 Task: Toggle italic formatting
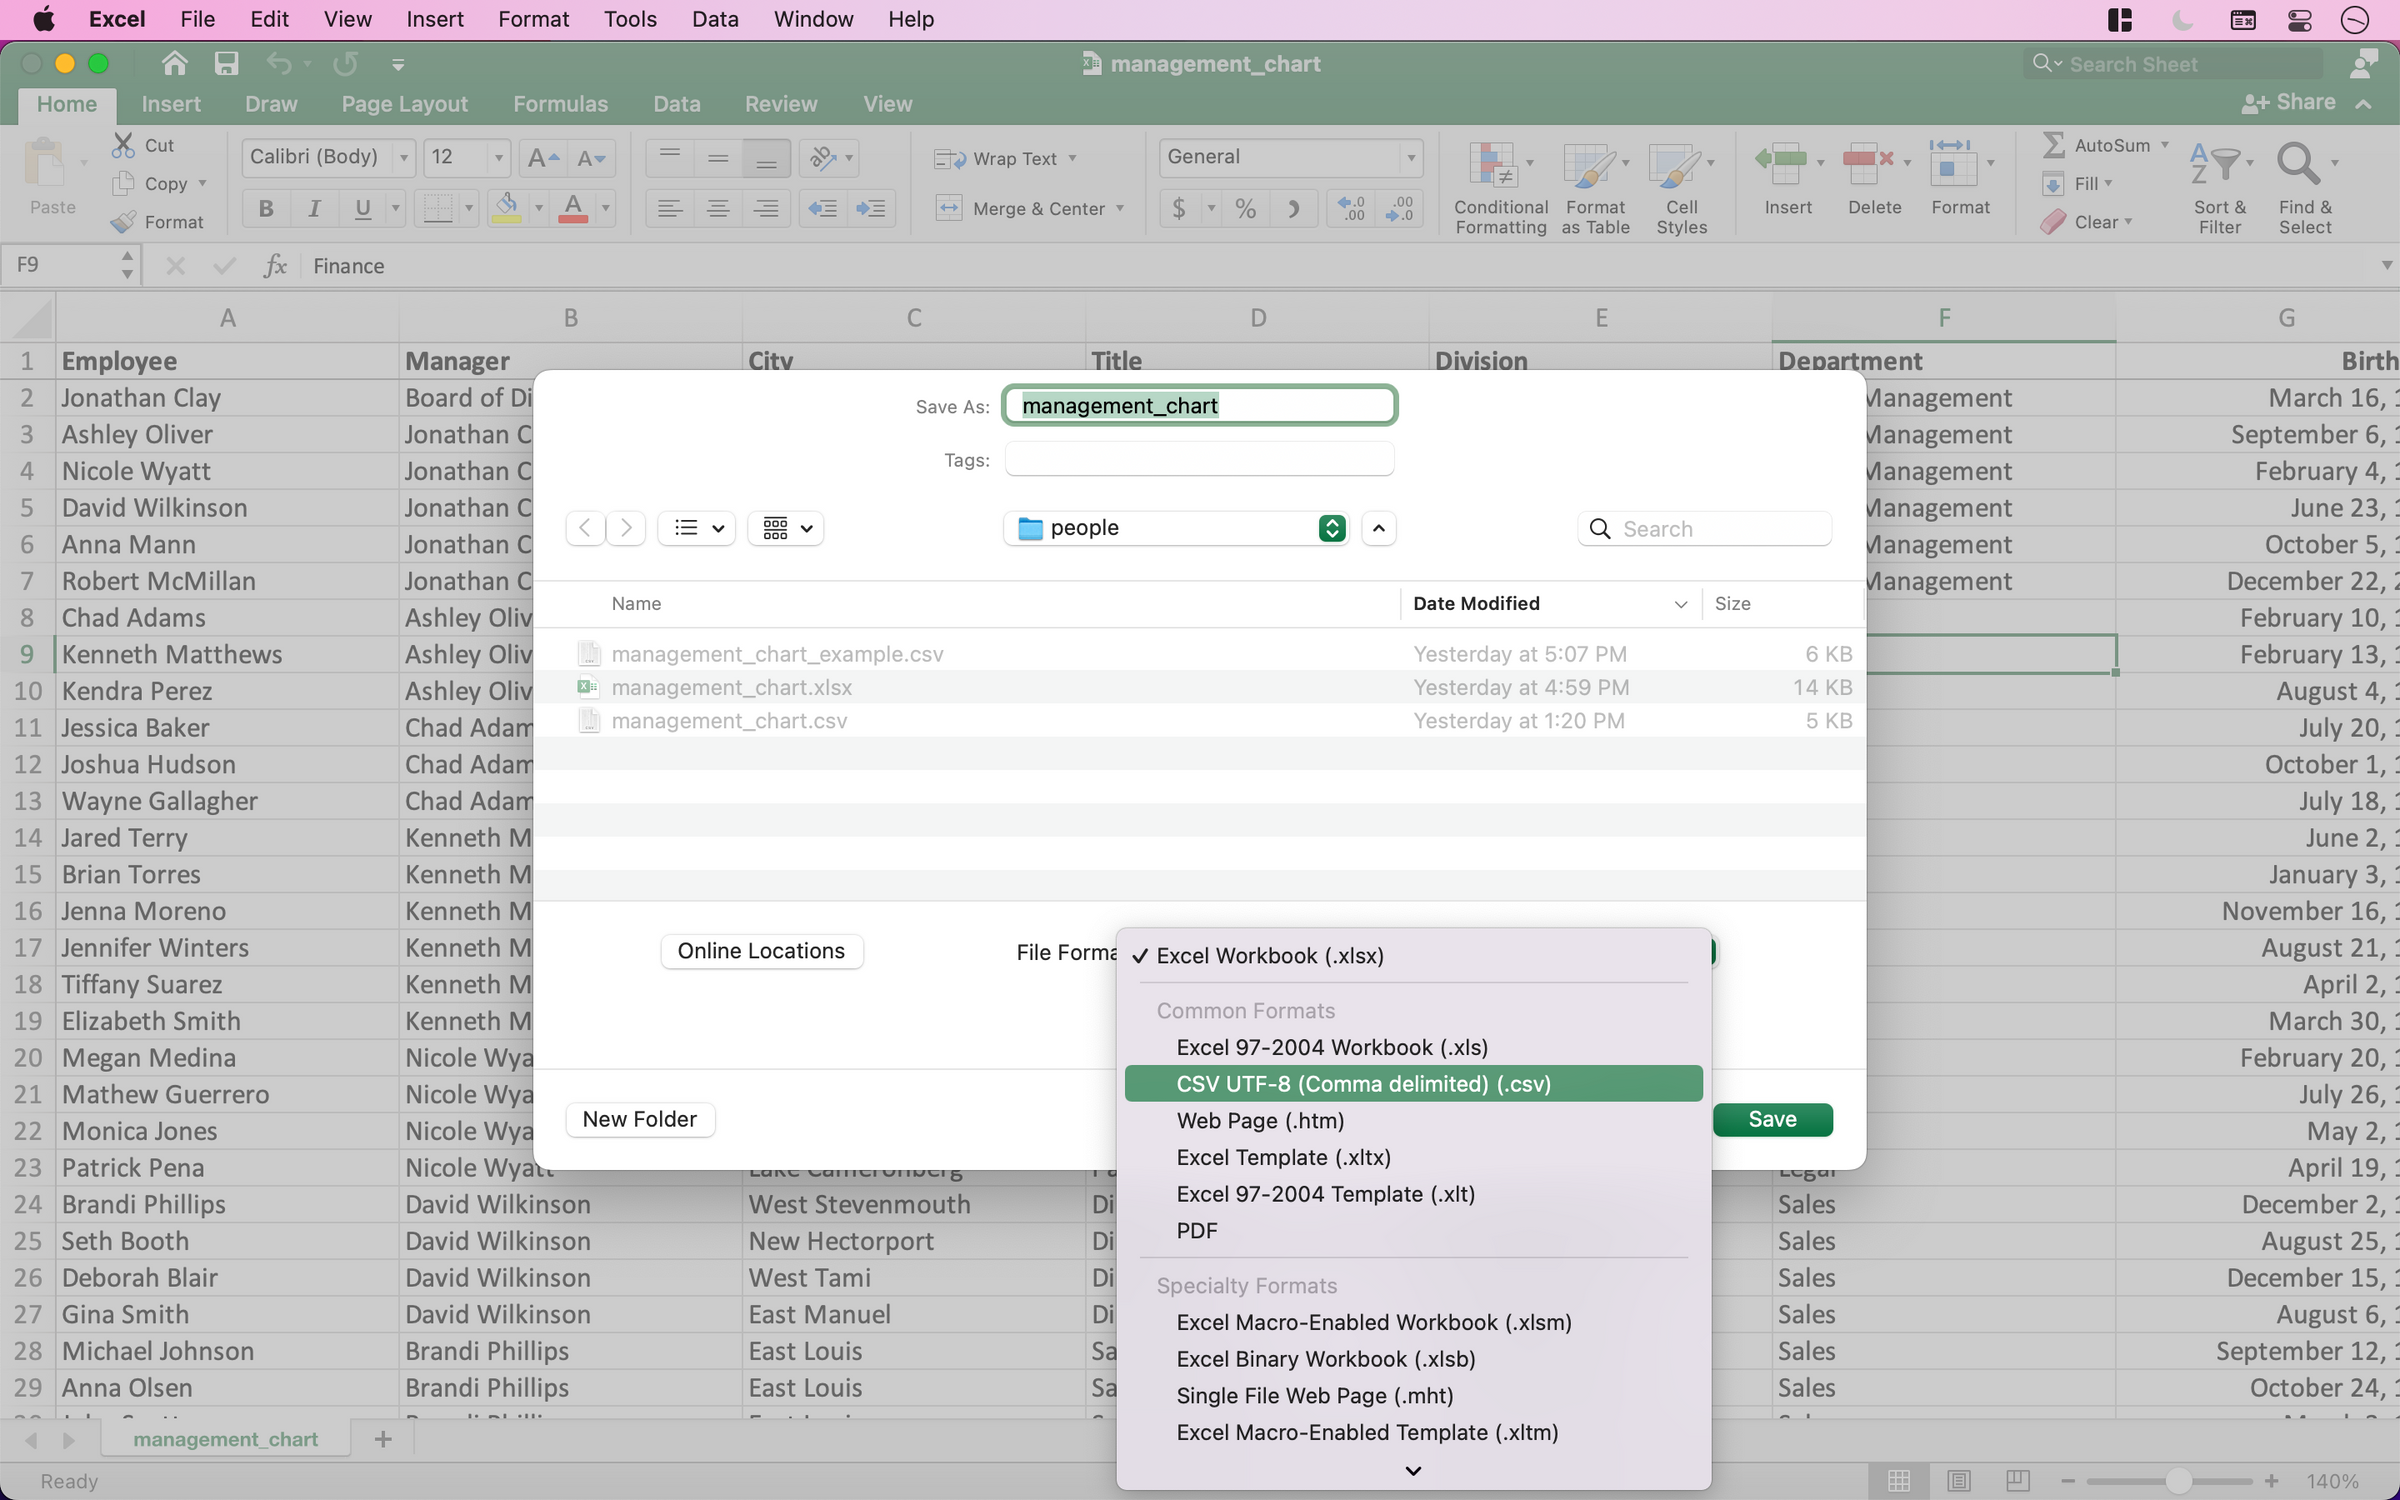point(313,208)
